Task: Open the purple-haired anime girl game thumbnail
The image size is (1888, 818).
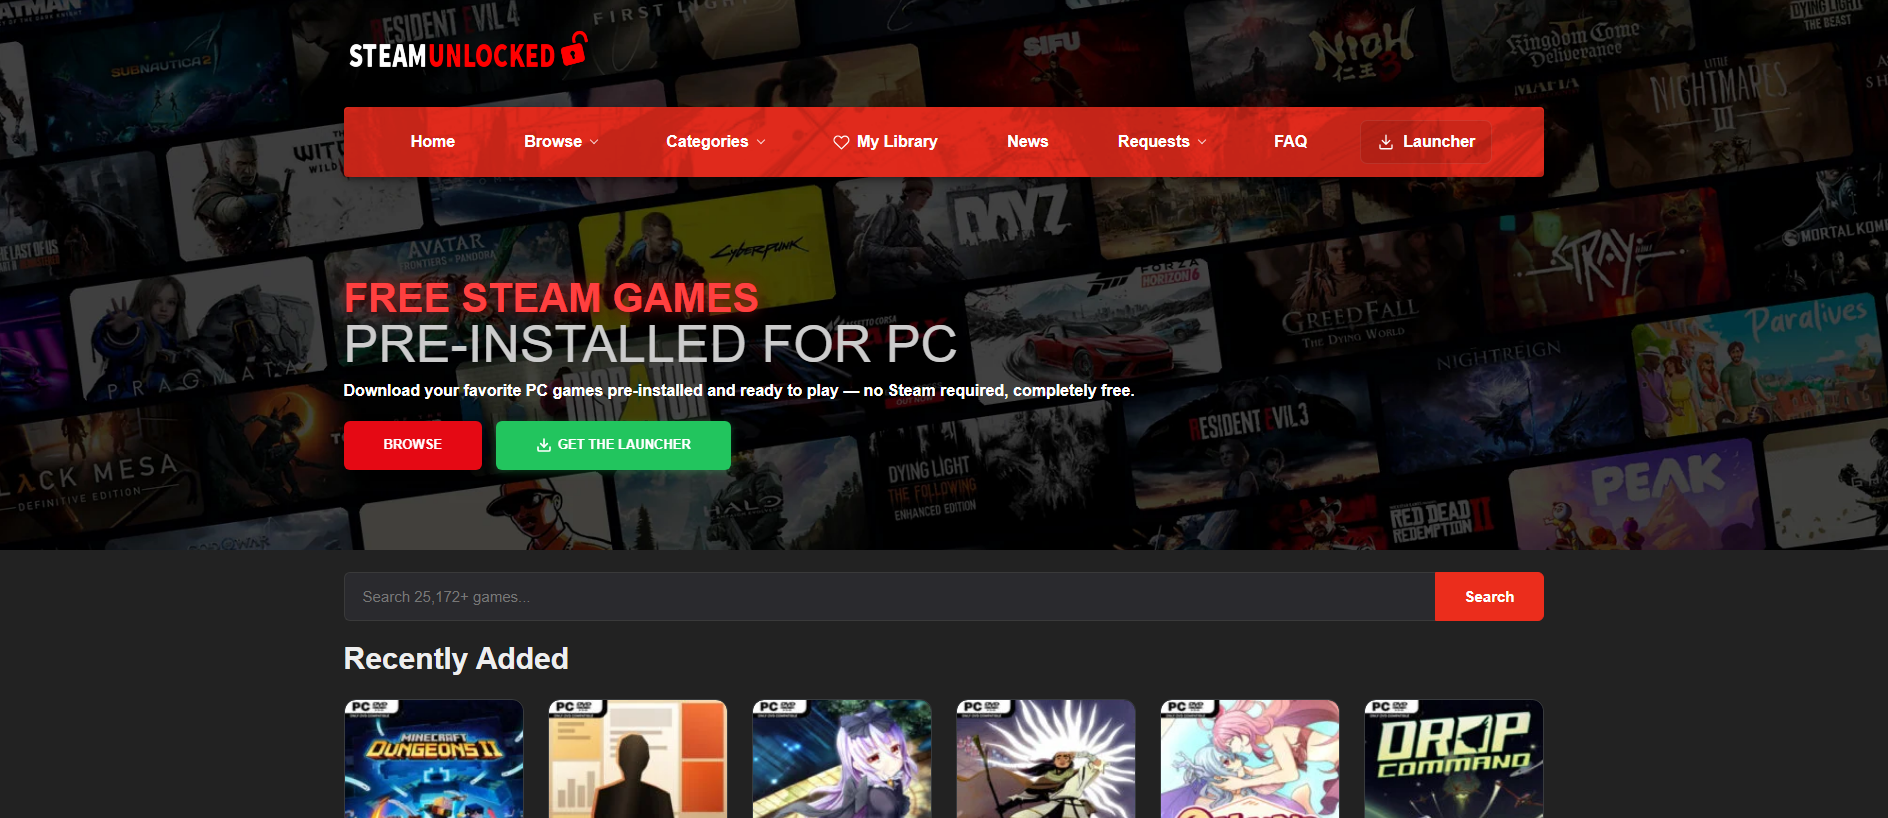Action: (842, 759)
